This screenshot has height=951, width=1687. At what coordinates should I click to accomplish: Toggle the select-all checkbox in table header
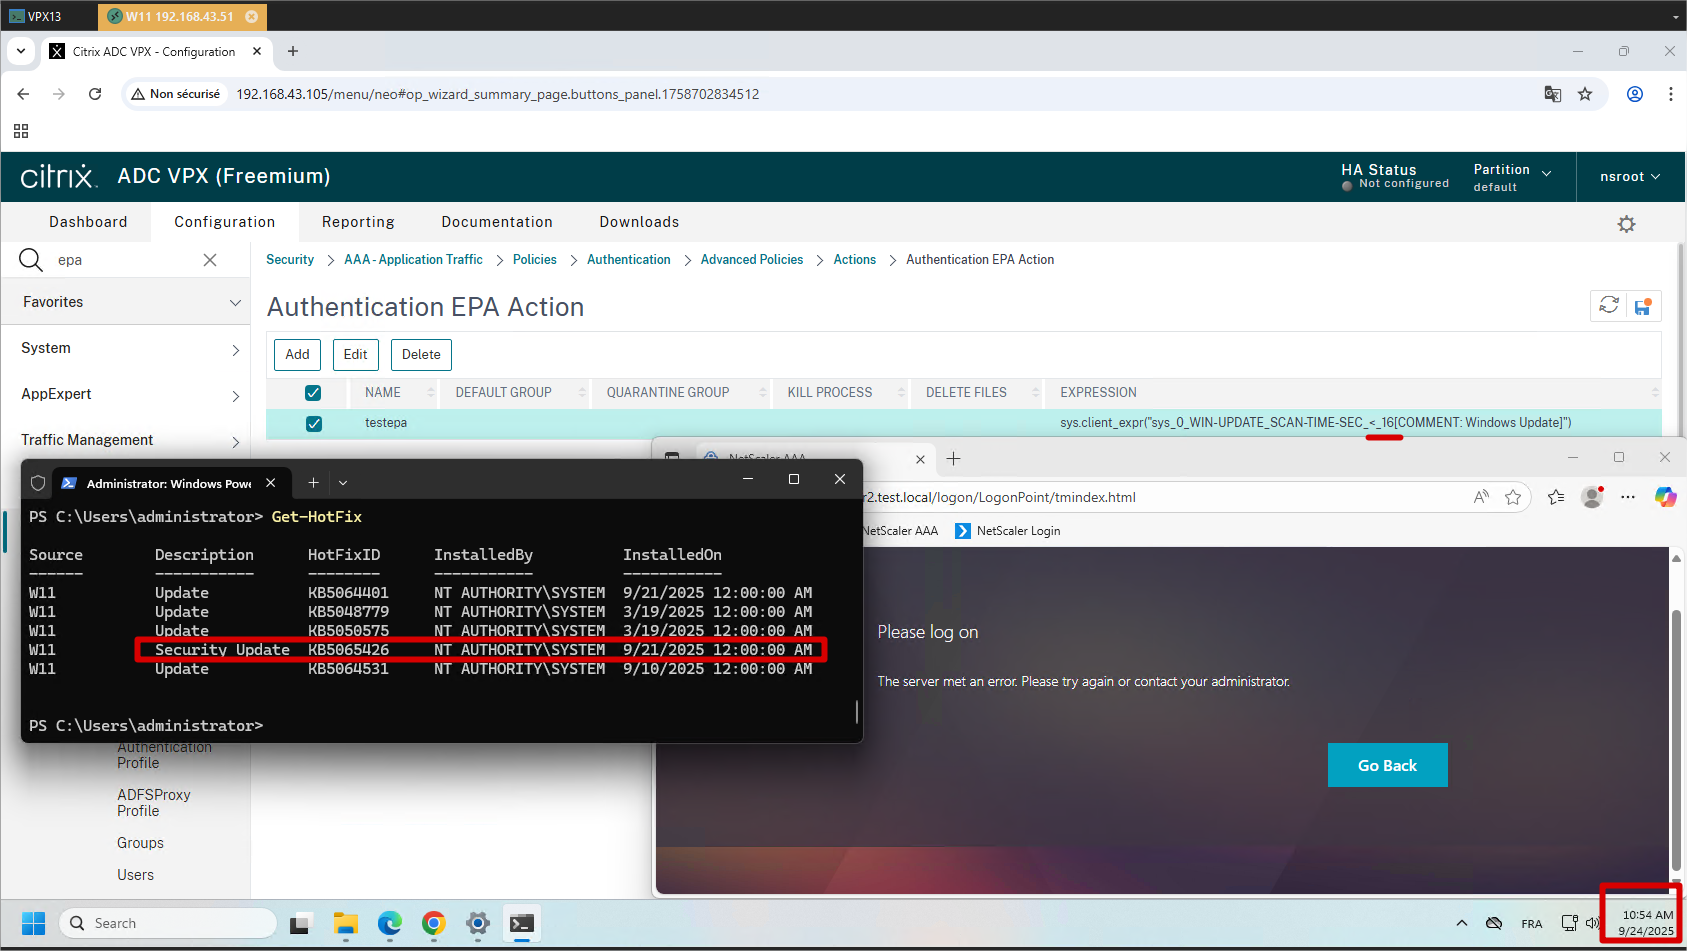click(313, 393)
